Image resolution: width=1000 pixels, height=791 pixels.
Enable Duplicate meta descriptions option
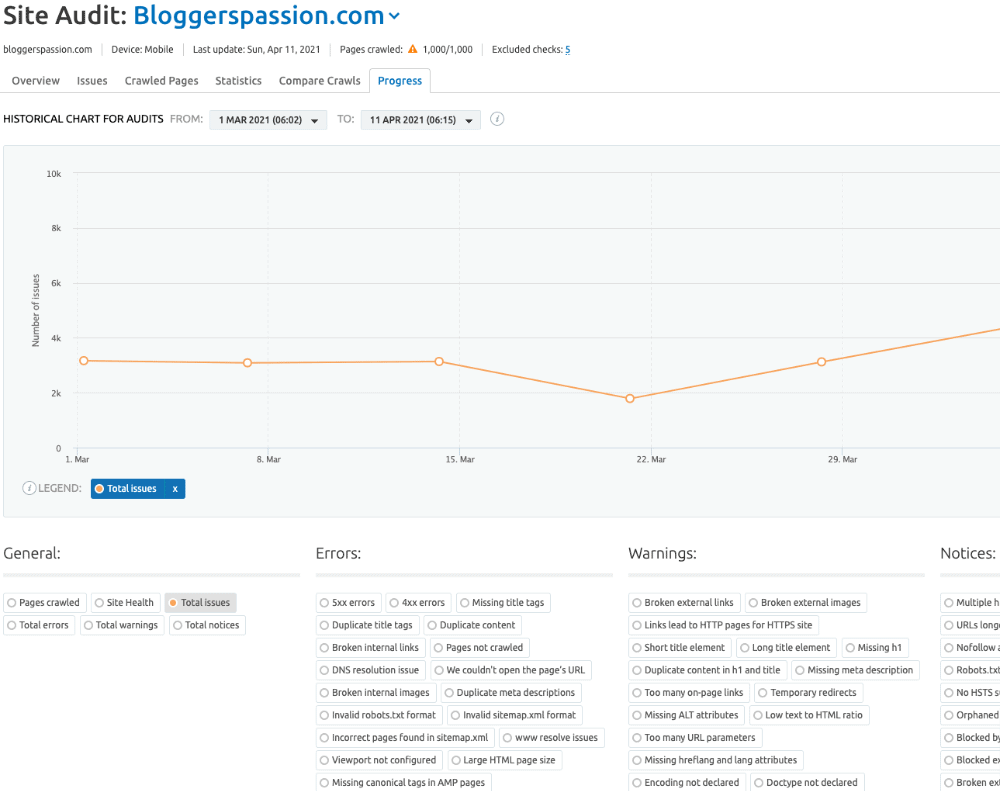511,693
